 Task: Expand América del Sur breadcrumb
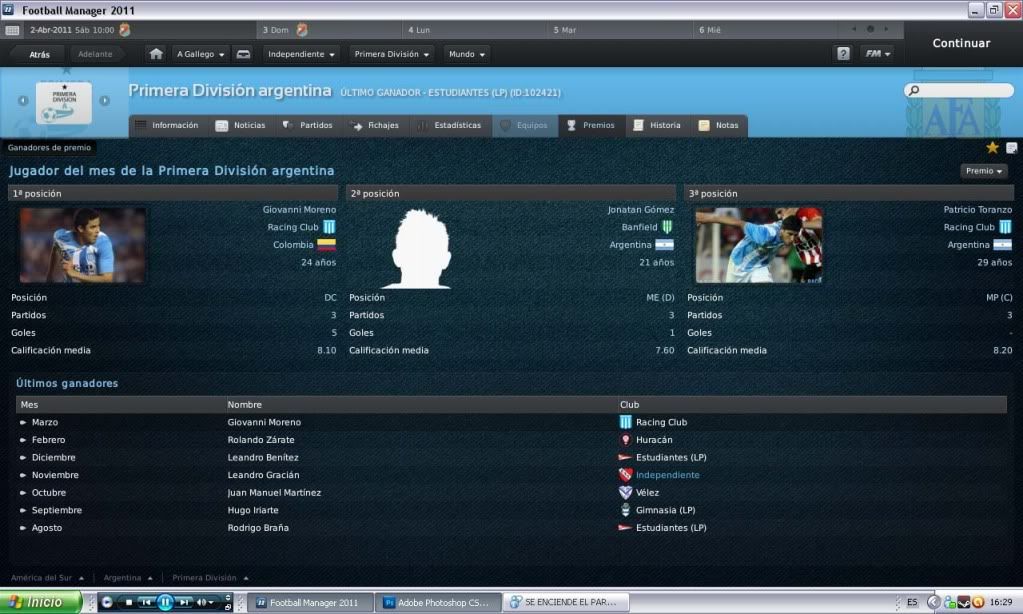coord(48,578)
